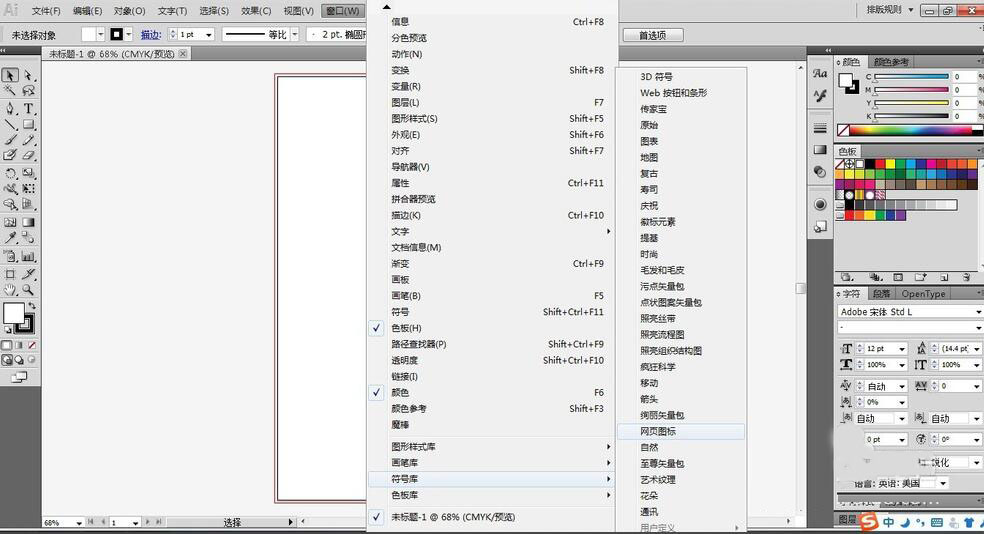Select the Selection (black arrow) tool
The image size is (984, 534).
10,75
